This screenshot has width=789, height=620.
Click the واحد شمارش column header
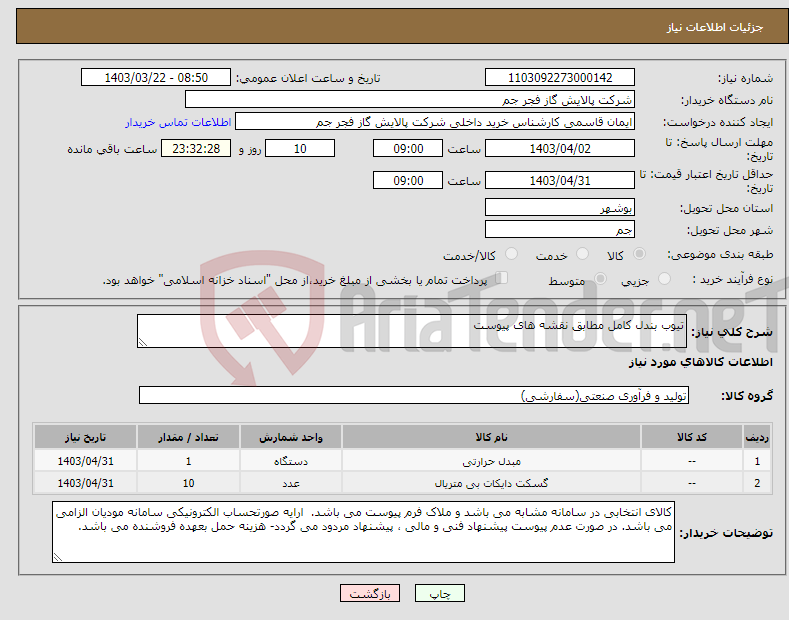click(x=291, y=437)
